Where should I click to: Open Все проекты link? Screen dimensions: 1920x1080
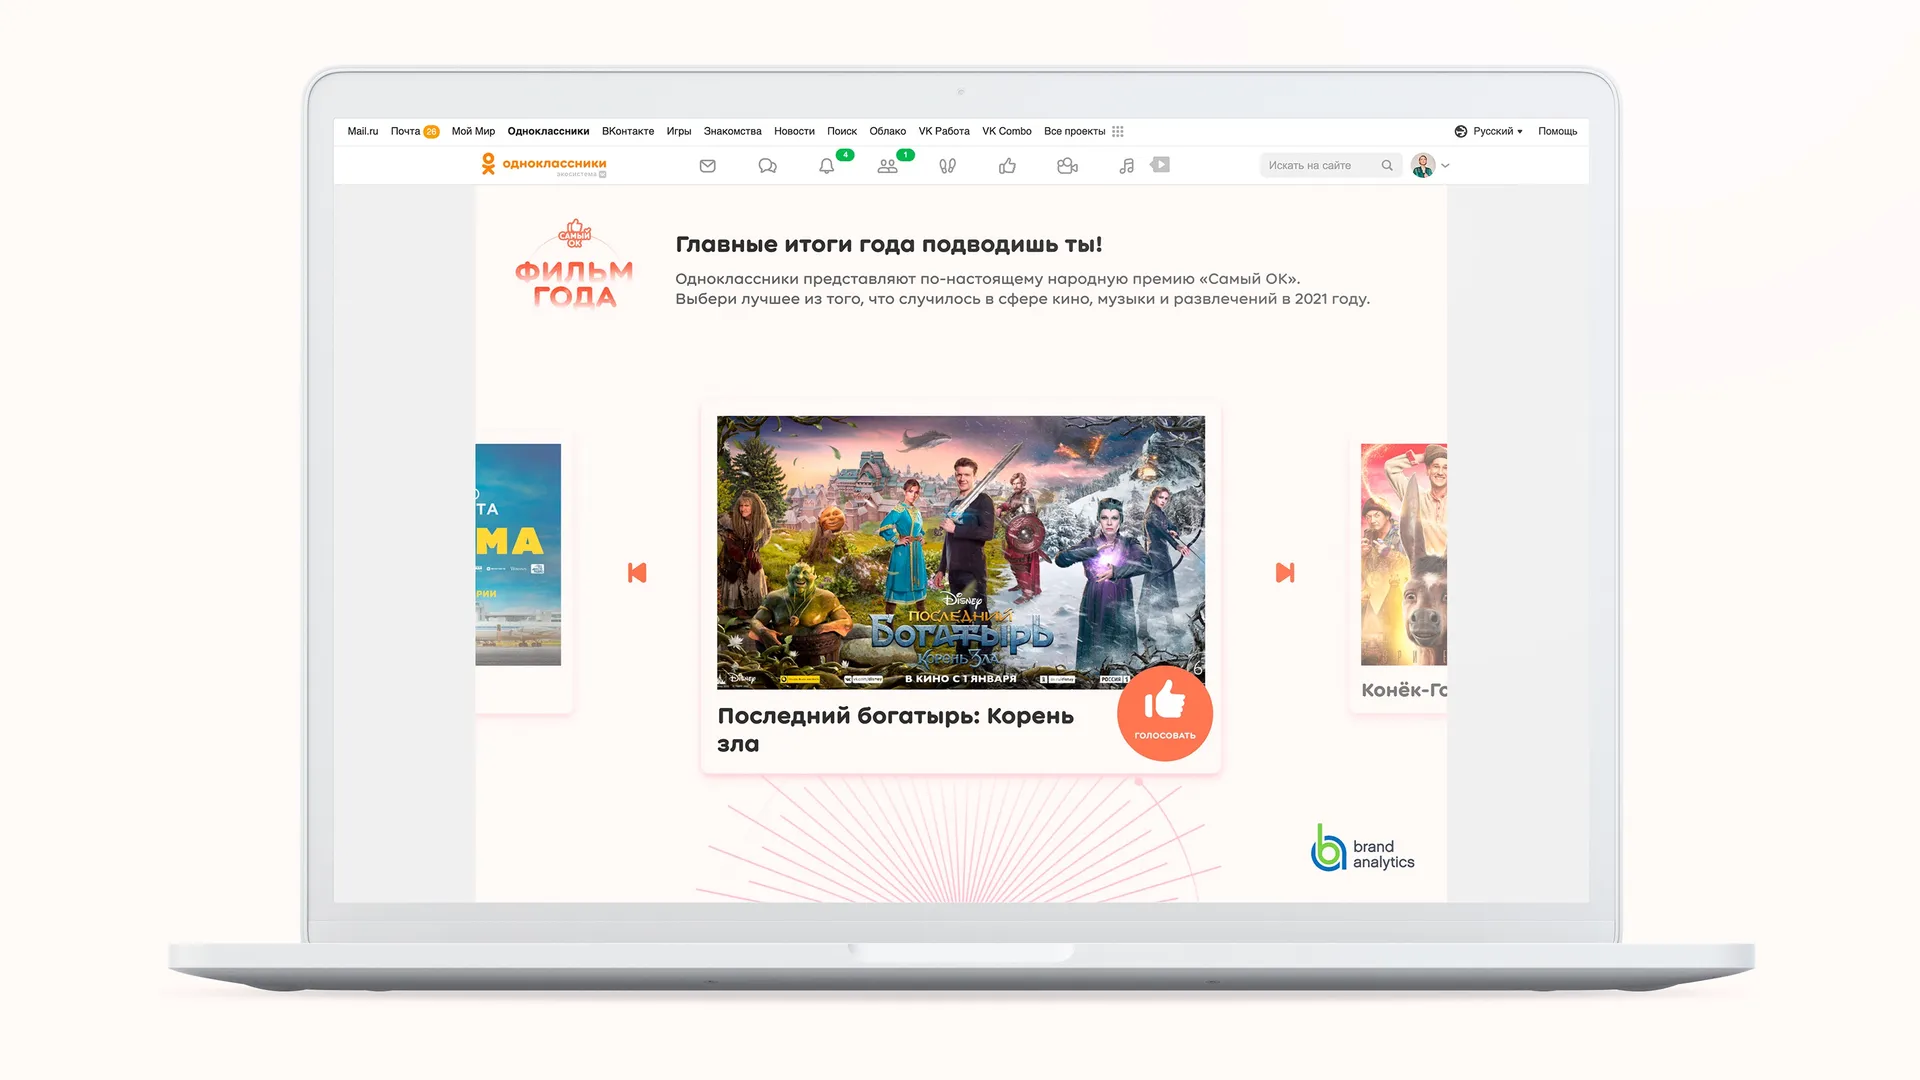(x=1074, y=131)
